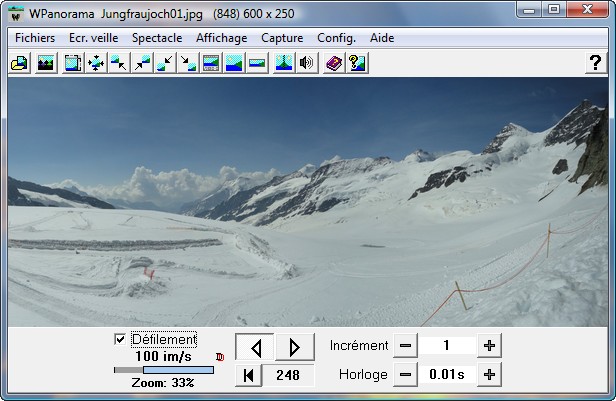The width and height of the screenshot is (616, 401).
Task: Open the Ecr. veille menu
Action: pyautogui.click(x=94, y=38)
